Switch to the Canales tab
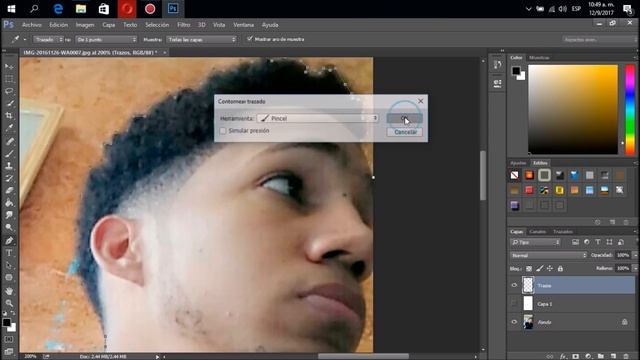The width and height of the screenshot is (640, 360). [537, 231]
